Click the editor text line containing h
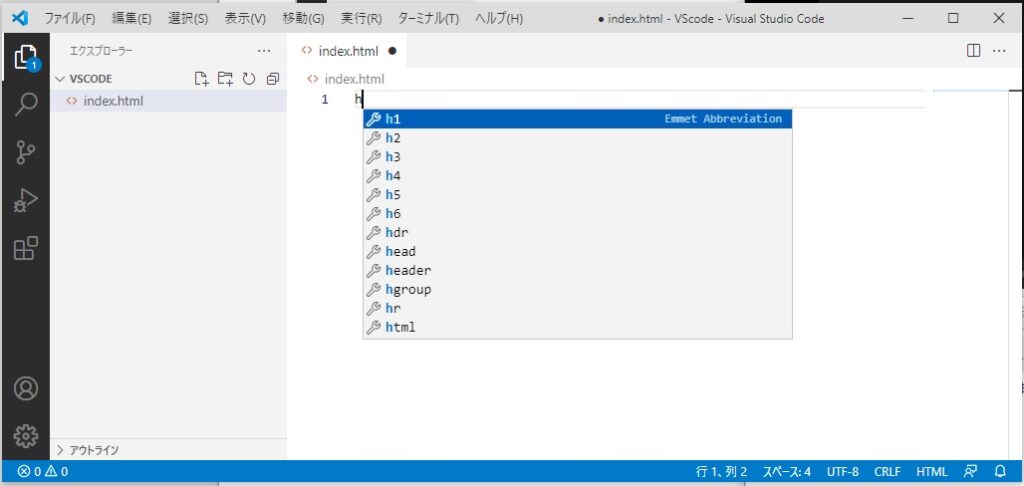1024x486 pixels. tap(640, 100)
